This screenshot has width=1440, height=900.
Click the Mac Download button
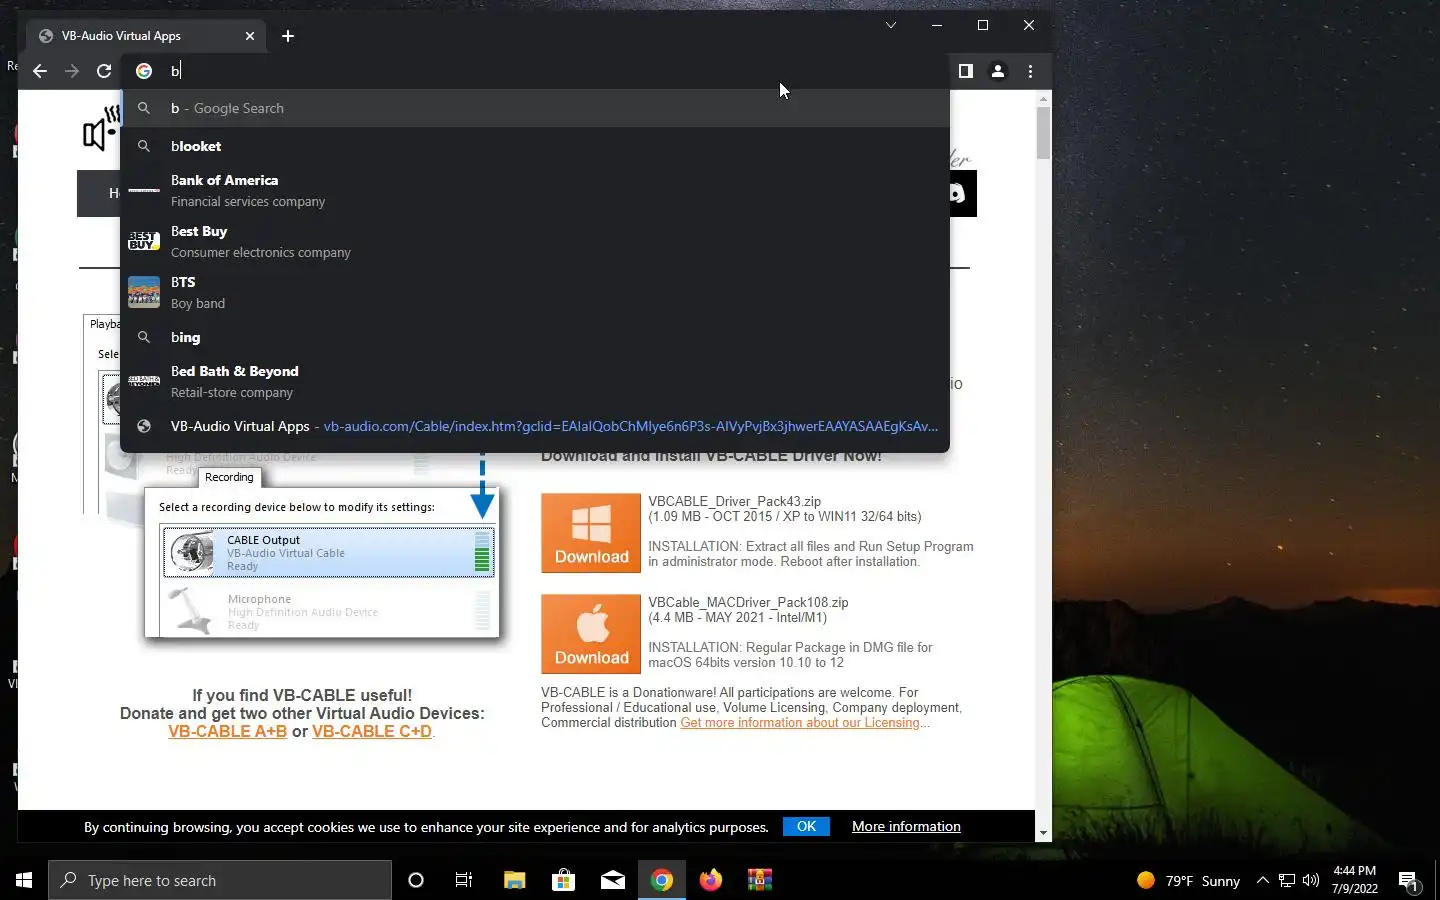pos(591,634)
